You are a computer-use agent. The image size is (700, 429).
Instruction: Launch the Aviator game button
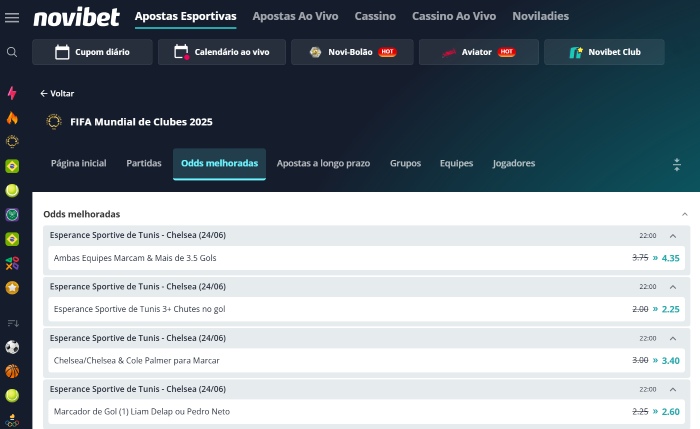tap(479, 52)
